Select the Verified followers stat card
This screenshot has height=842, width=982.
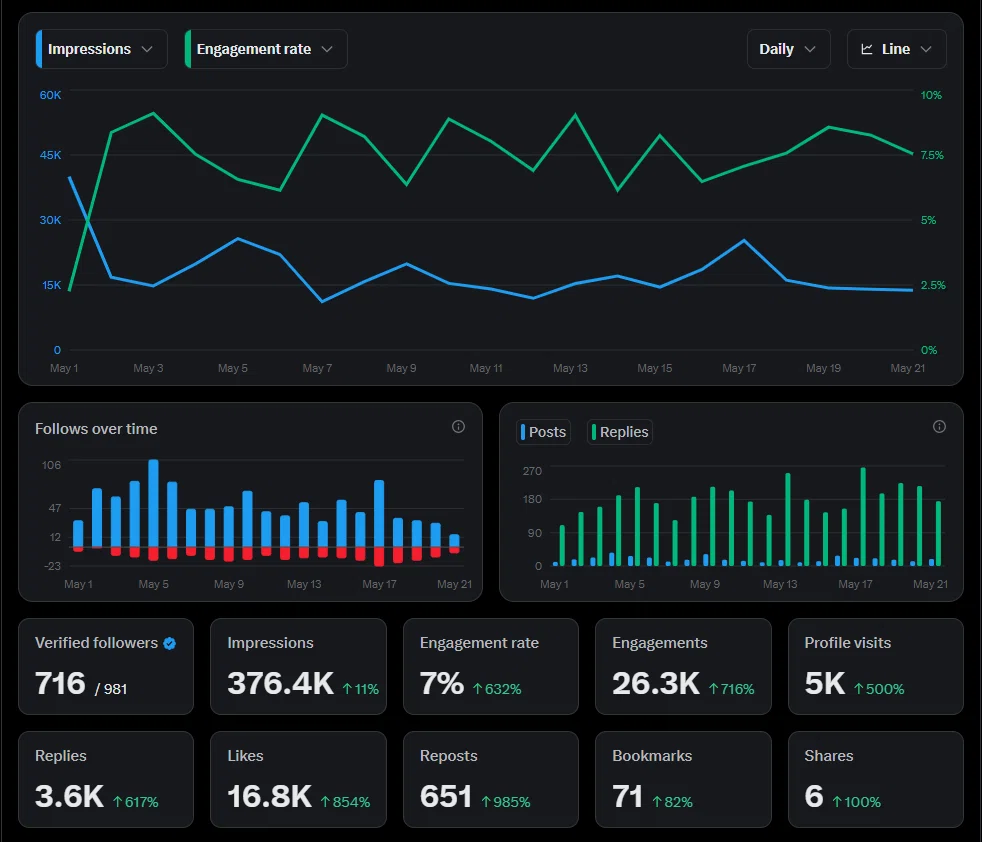coord(106,667)
